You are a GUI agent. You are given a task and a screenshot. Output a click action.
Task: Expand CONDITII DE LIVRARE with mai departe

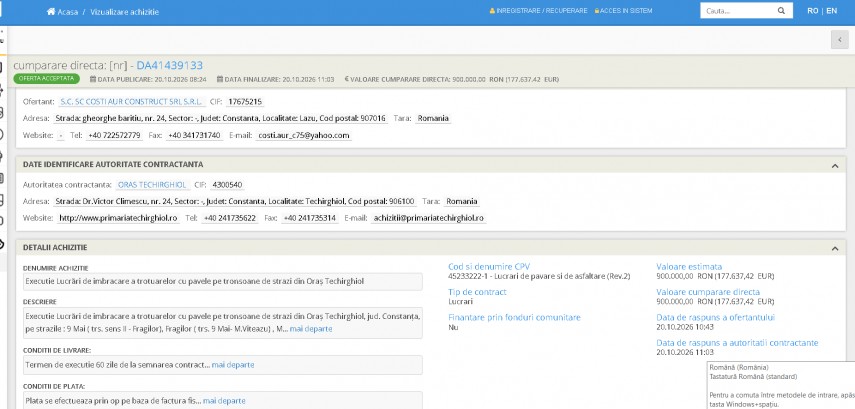[233, 365]
